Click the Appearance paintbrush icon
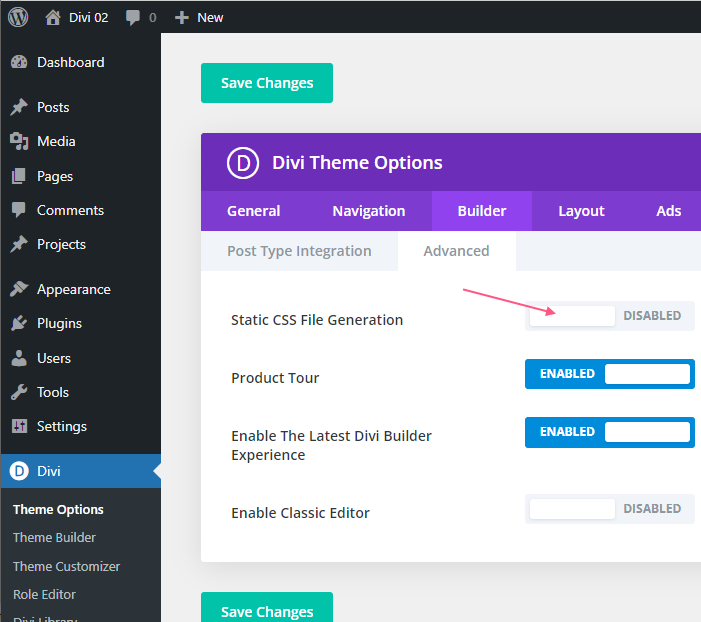The width and height of the screenshot is (701, 622). pos(19,289)
